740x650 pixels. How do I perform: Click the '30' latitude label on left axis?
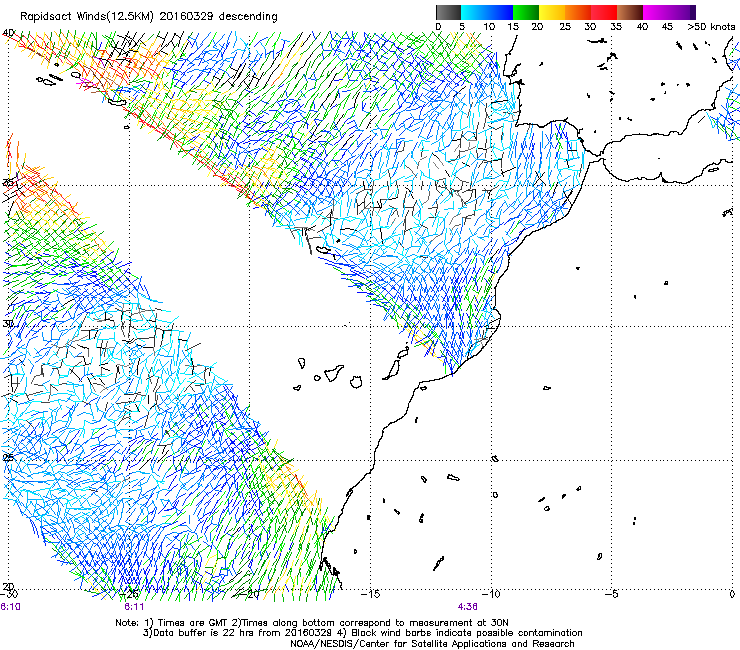tap(8, 324)
